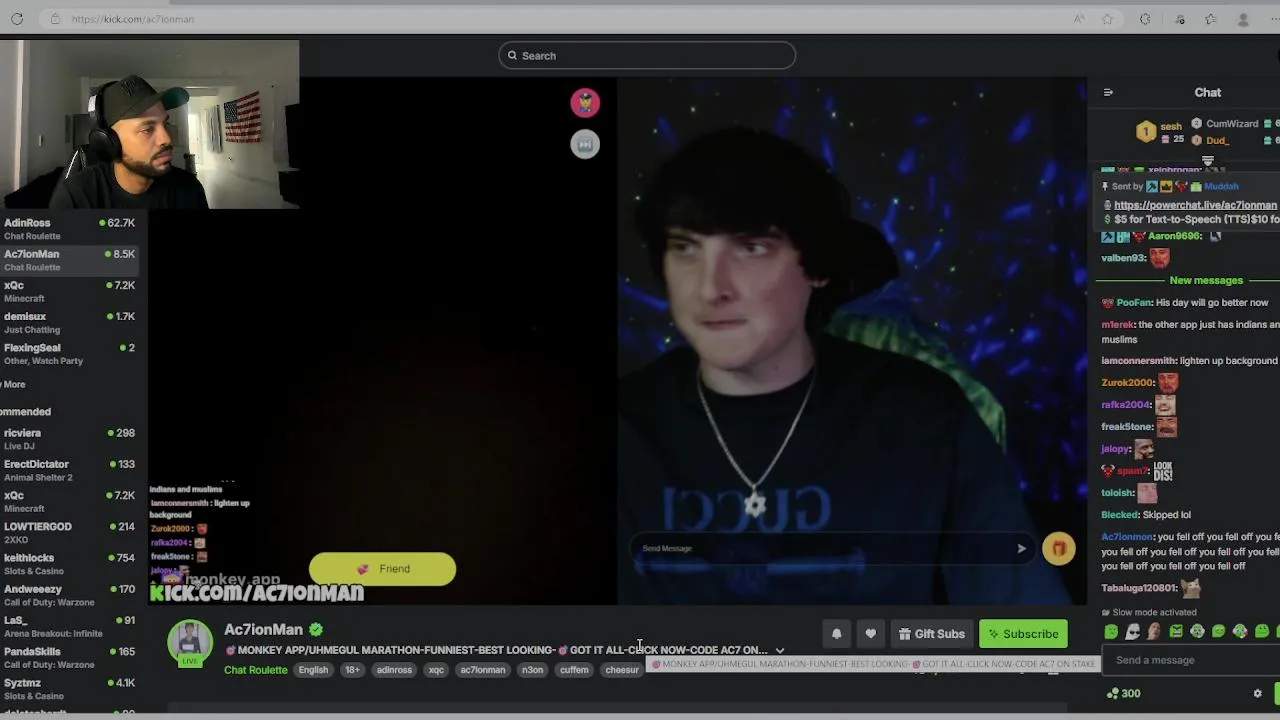Image resolution: width=1280 pixels, height=720 pixels.
Task: Select the adinross tag
Action: (x=394, y=670)
